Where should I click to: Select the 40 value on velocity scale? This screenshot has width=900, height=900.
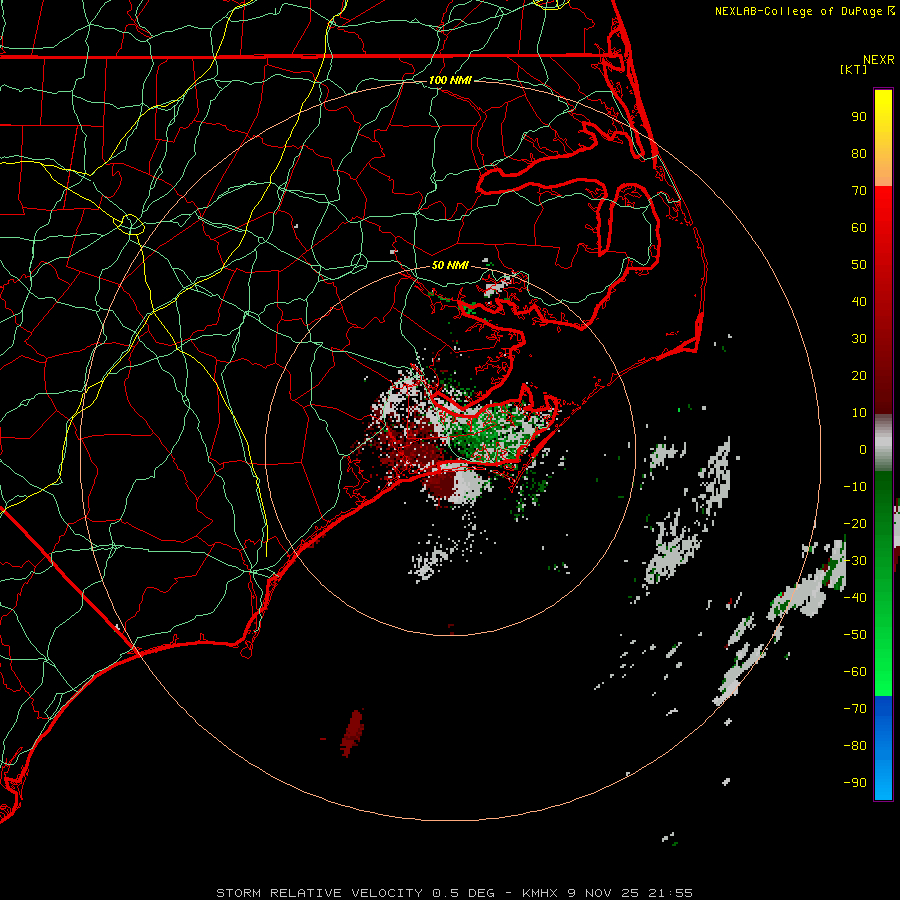click(x=859, y=301)
